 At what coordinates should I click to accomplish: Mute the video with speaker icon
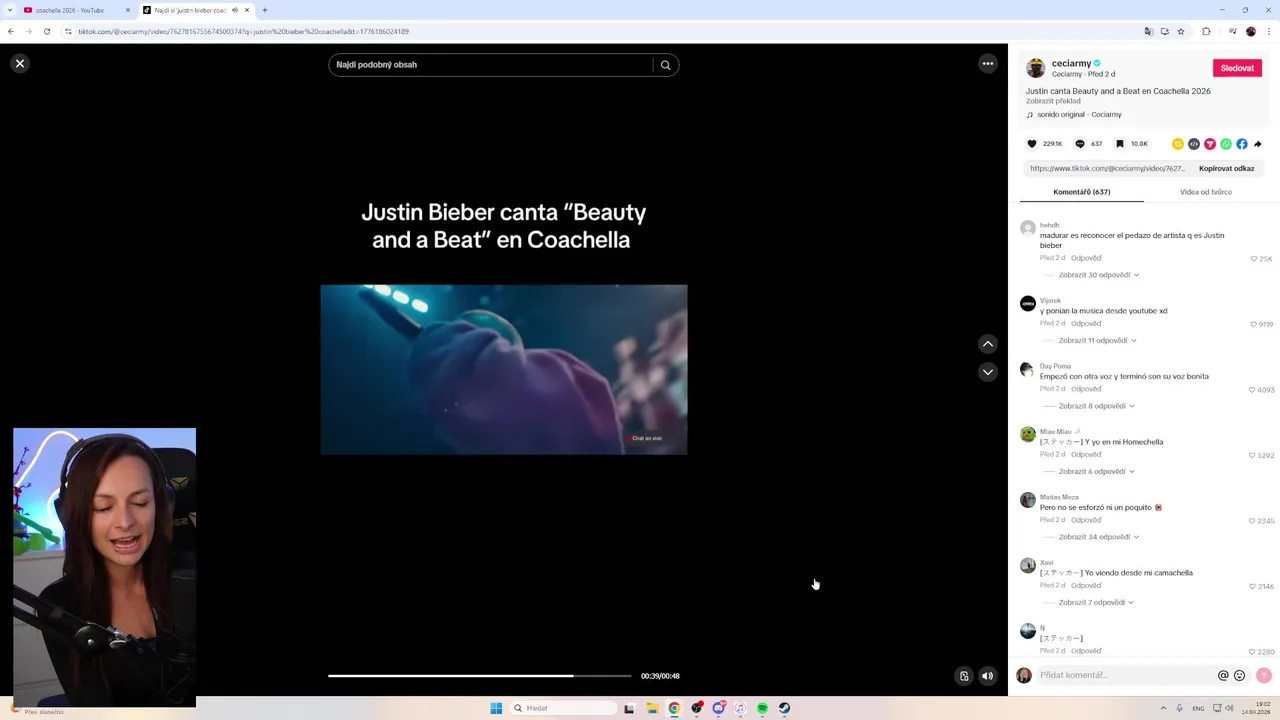click(x=988, y=676)
